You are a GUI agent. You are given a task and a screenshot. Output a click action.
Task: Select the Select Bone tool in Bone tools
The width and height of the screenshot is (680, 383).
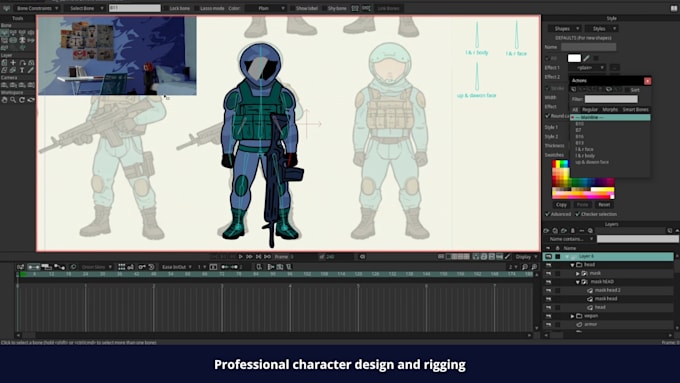[x=4, y=33]
